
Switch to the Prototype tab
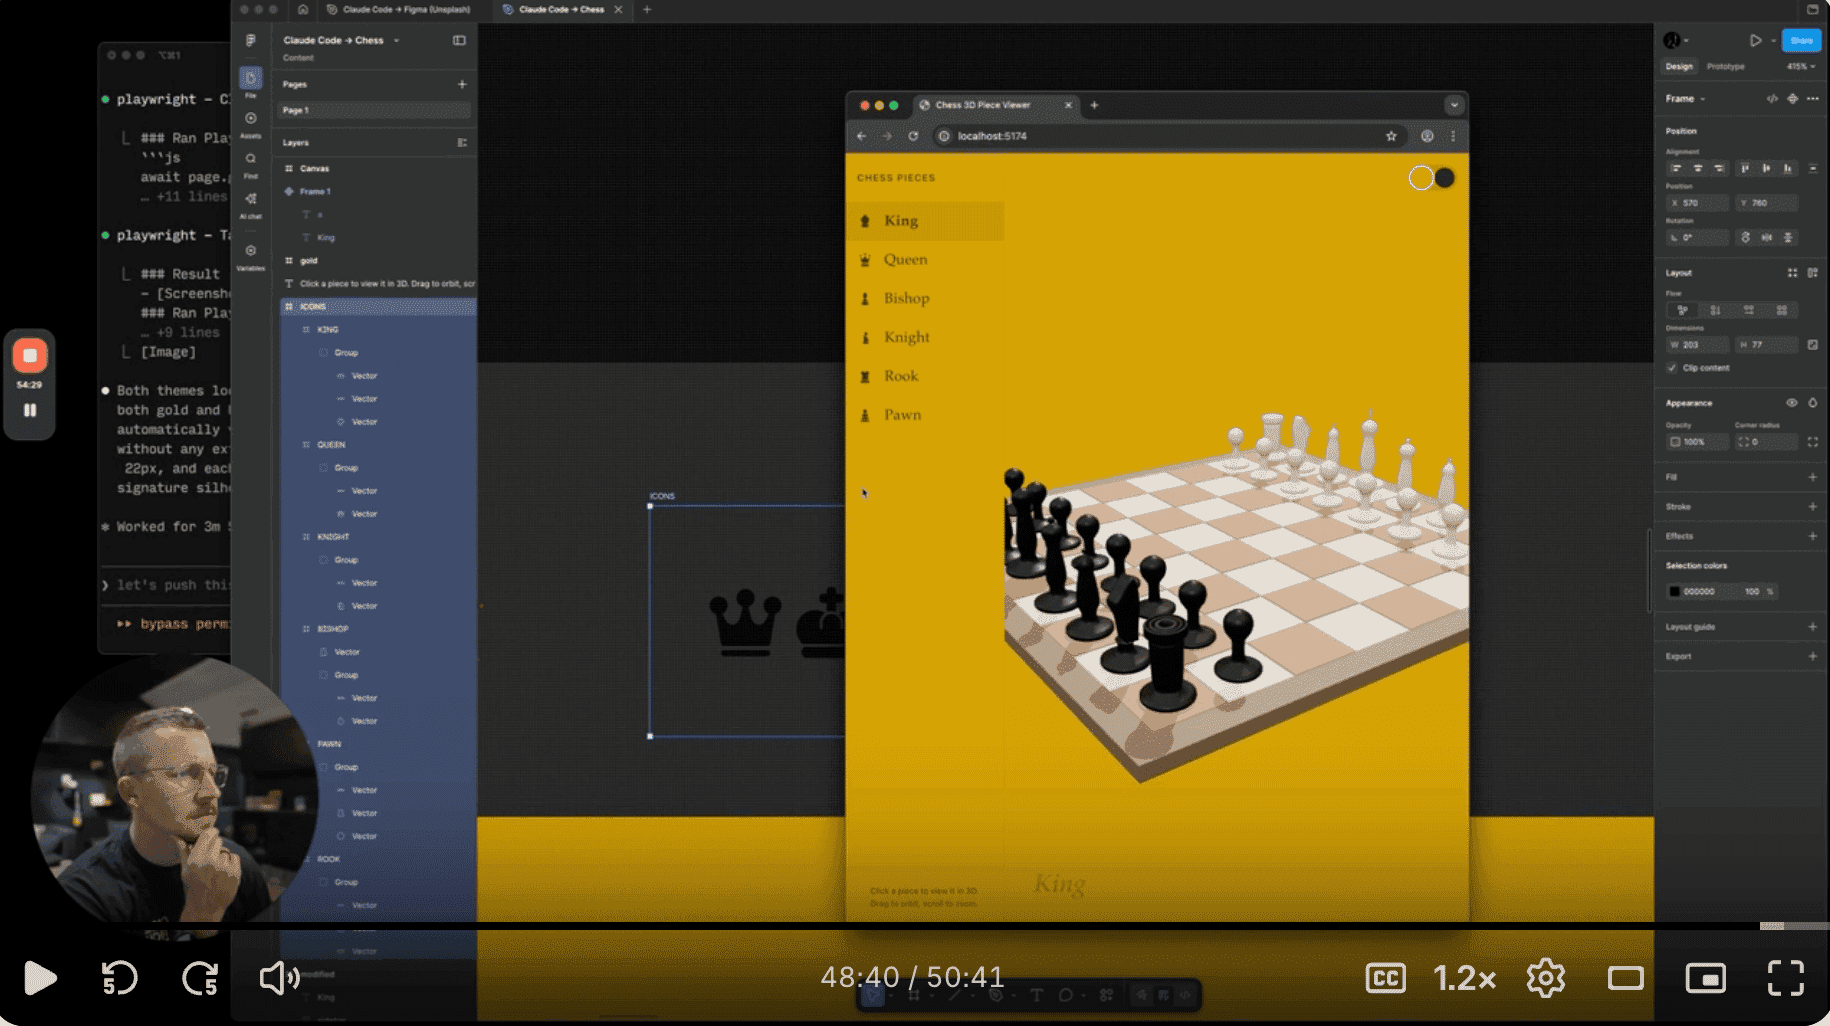tap(1725, 67)
